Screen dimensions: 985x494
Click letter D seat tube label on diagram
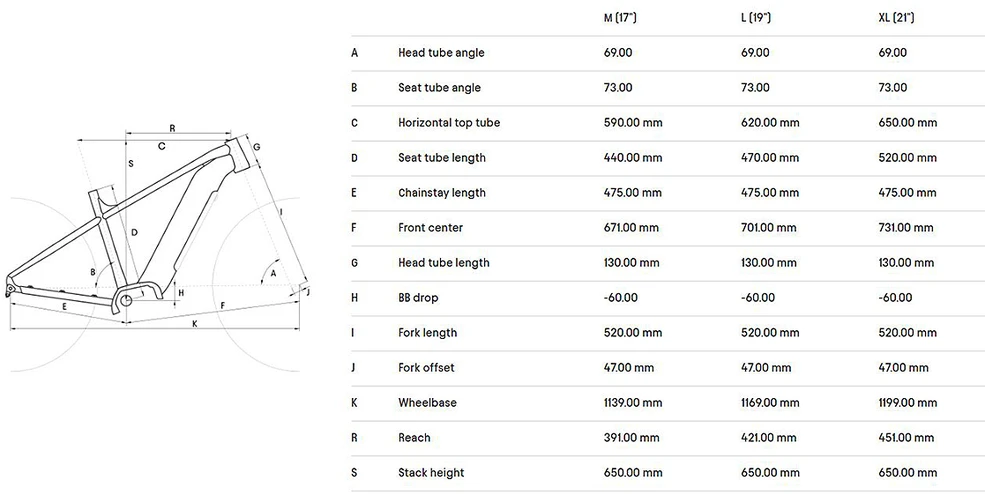[134, 233]
